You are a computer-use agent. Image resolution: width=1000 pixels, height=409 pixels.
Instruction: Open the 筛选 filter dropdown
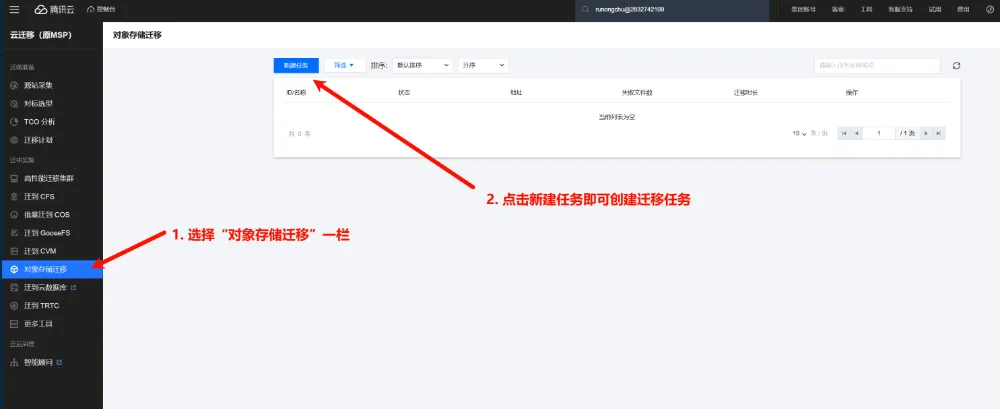[344, 66]
